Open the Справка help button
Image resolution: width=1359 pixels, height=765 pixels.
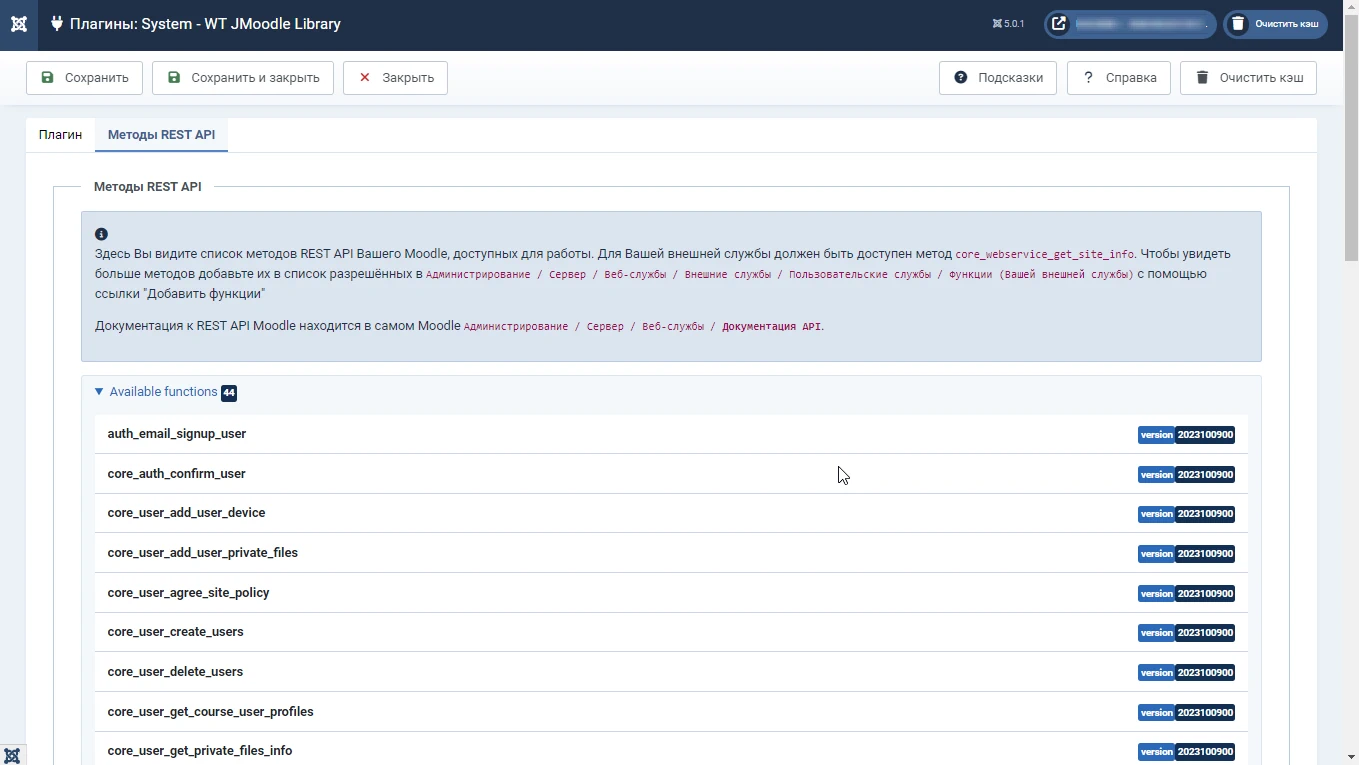(1118, 78)
